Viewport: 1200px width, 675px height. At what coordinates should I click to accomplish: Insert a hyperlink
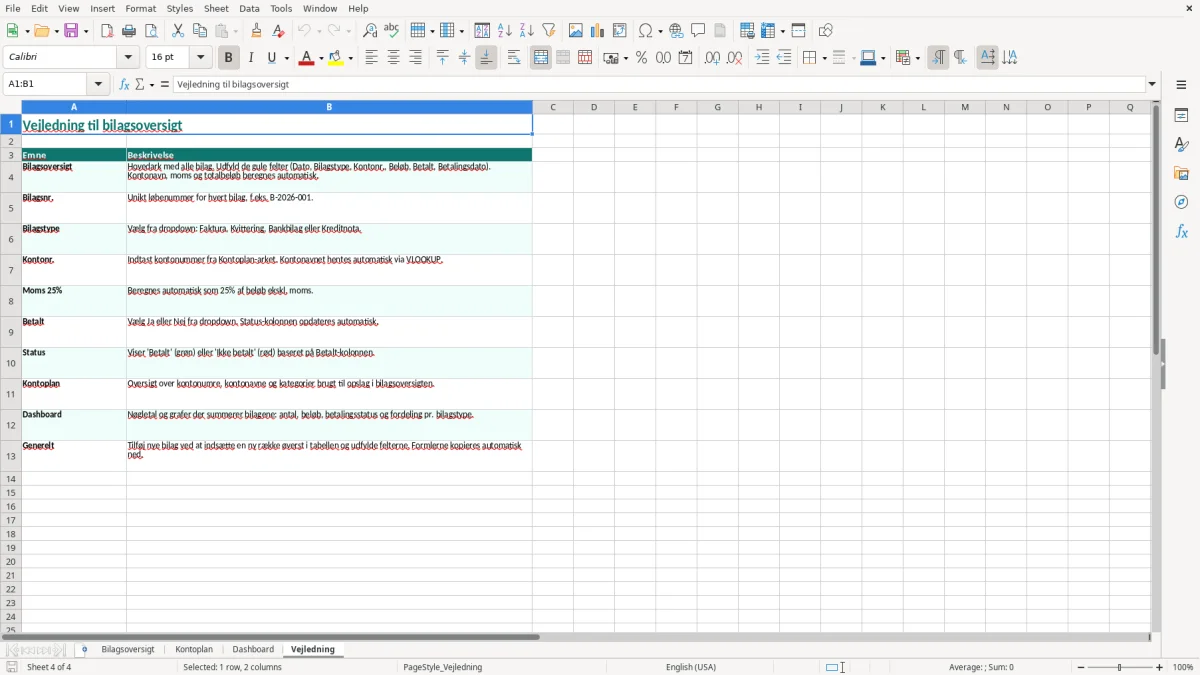(x=676, y=31)
